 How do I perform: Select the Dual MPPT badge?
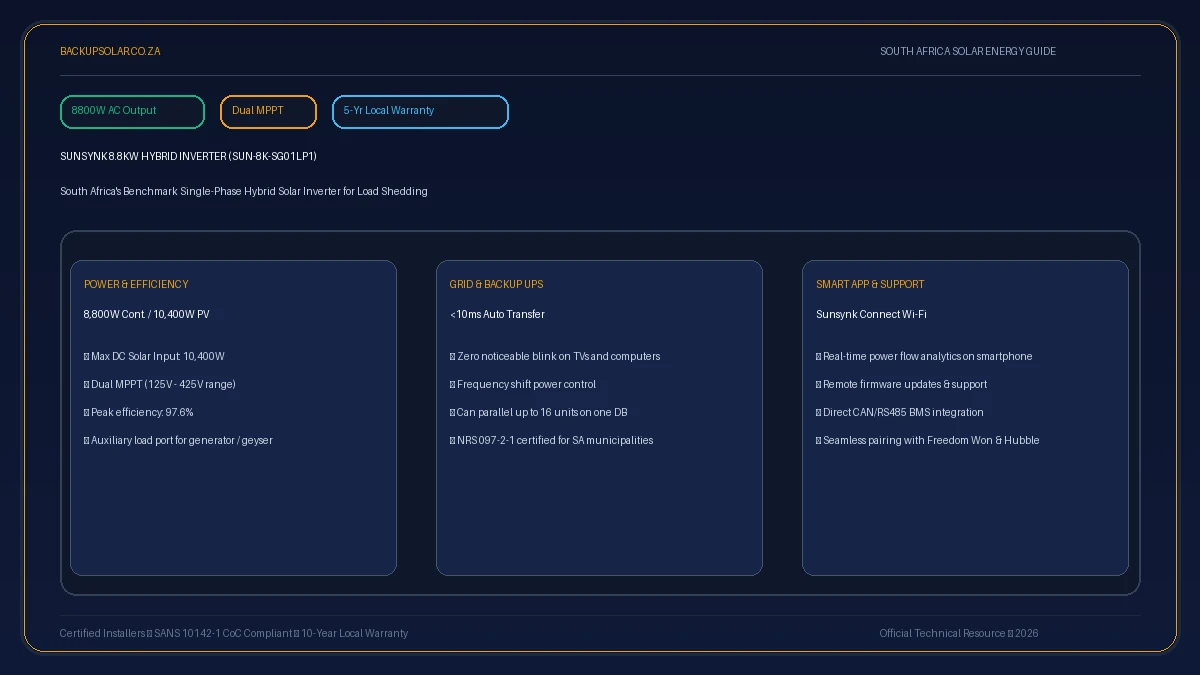point(268,112)
